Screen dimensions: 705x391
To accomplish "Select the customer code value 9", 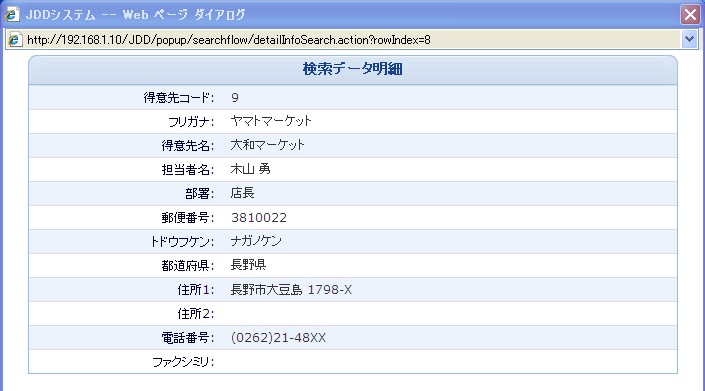I will (x=235, y=98).
